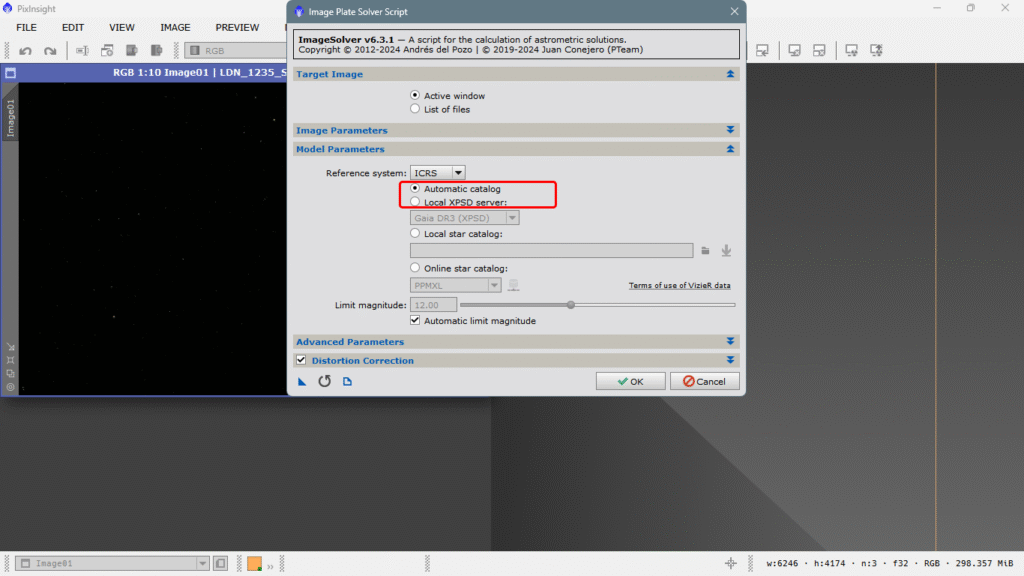Click the local star catalog path field

(x=551, y=251)
